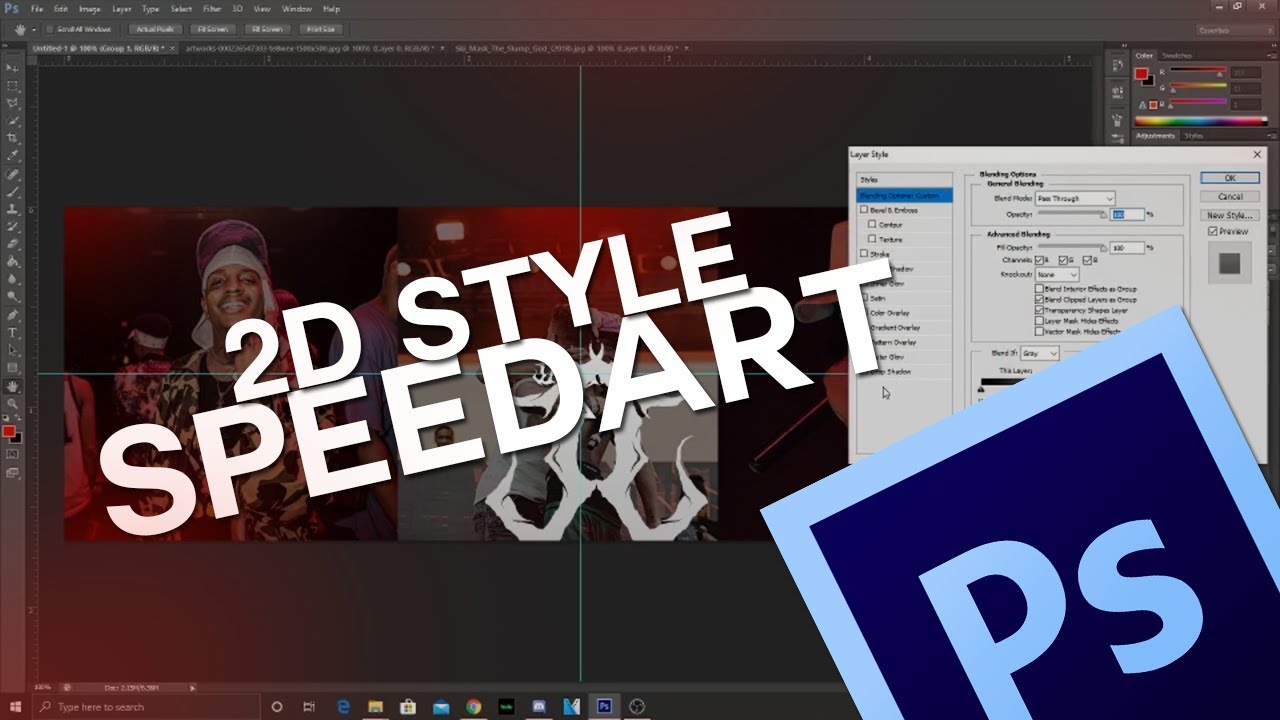Toggle Quick Mask mode icon

[12, 454]
